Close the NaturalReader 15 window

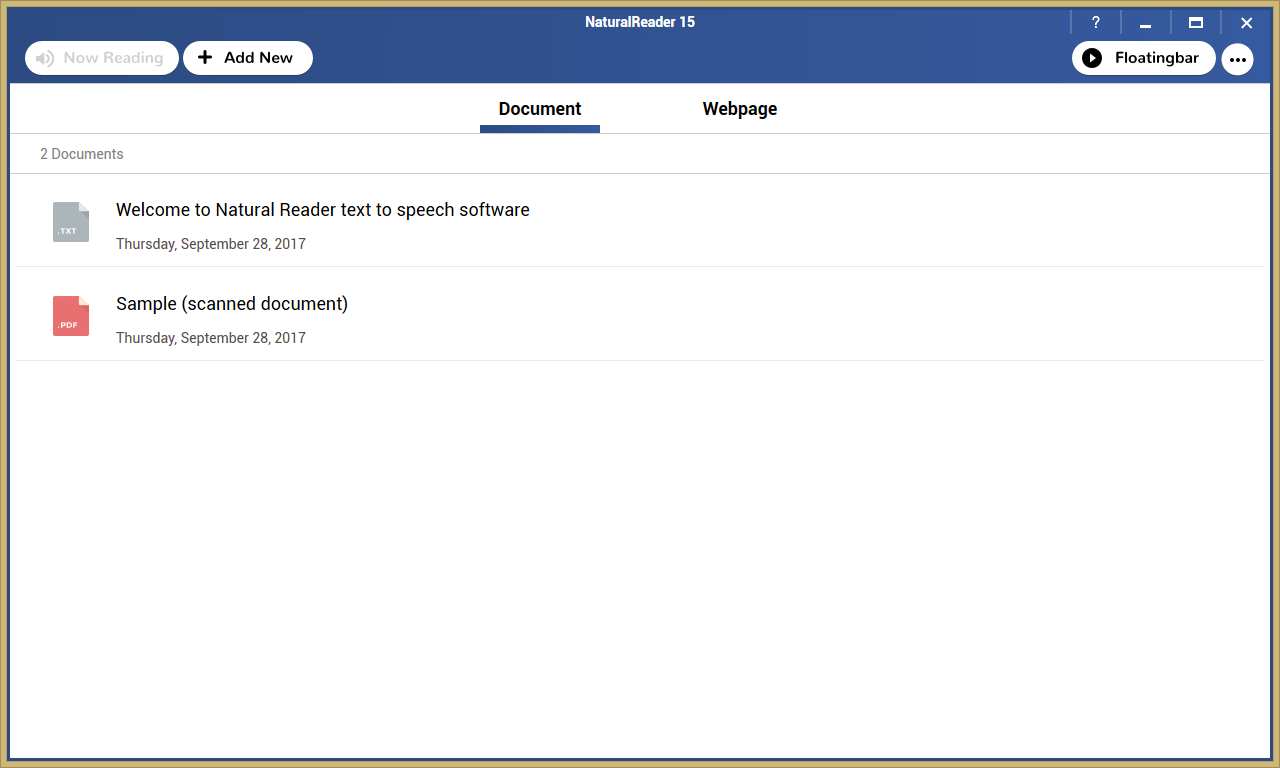click(x=1247, y=23)
